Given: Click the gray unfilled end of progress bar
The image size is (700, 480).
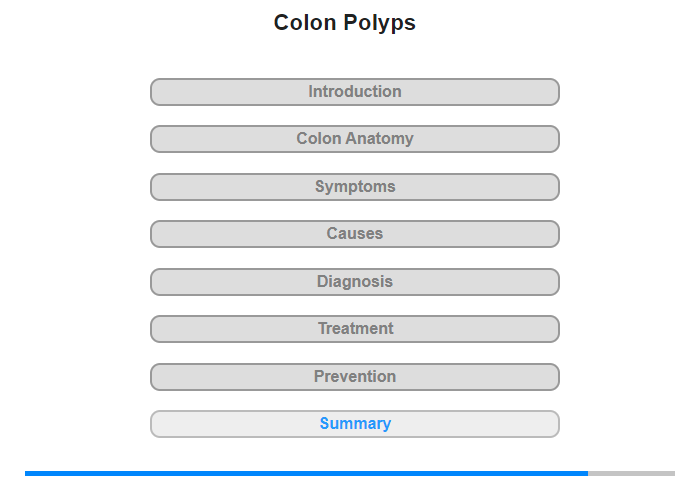Looking at the screenshot, I should [x=631, y=473].
